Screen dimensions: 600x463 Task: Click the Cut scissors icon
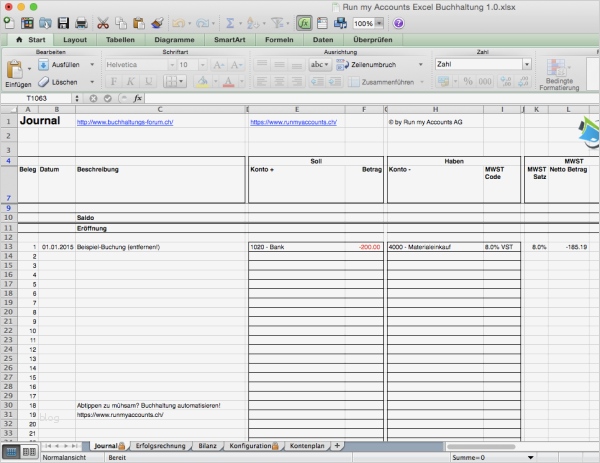(x=103, y=23)
